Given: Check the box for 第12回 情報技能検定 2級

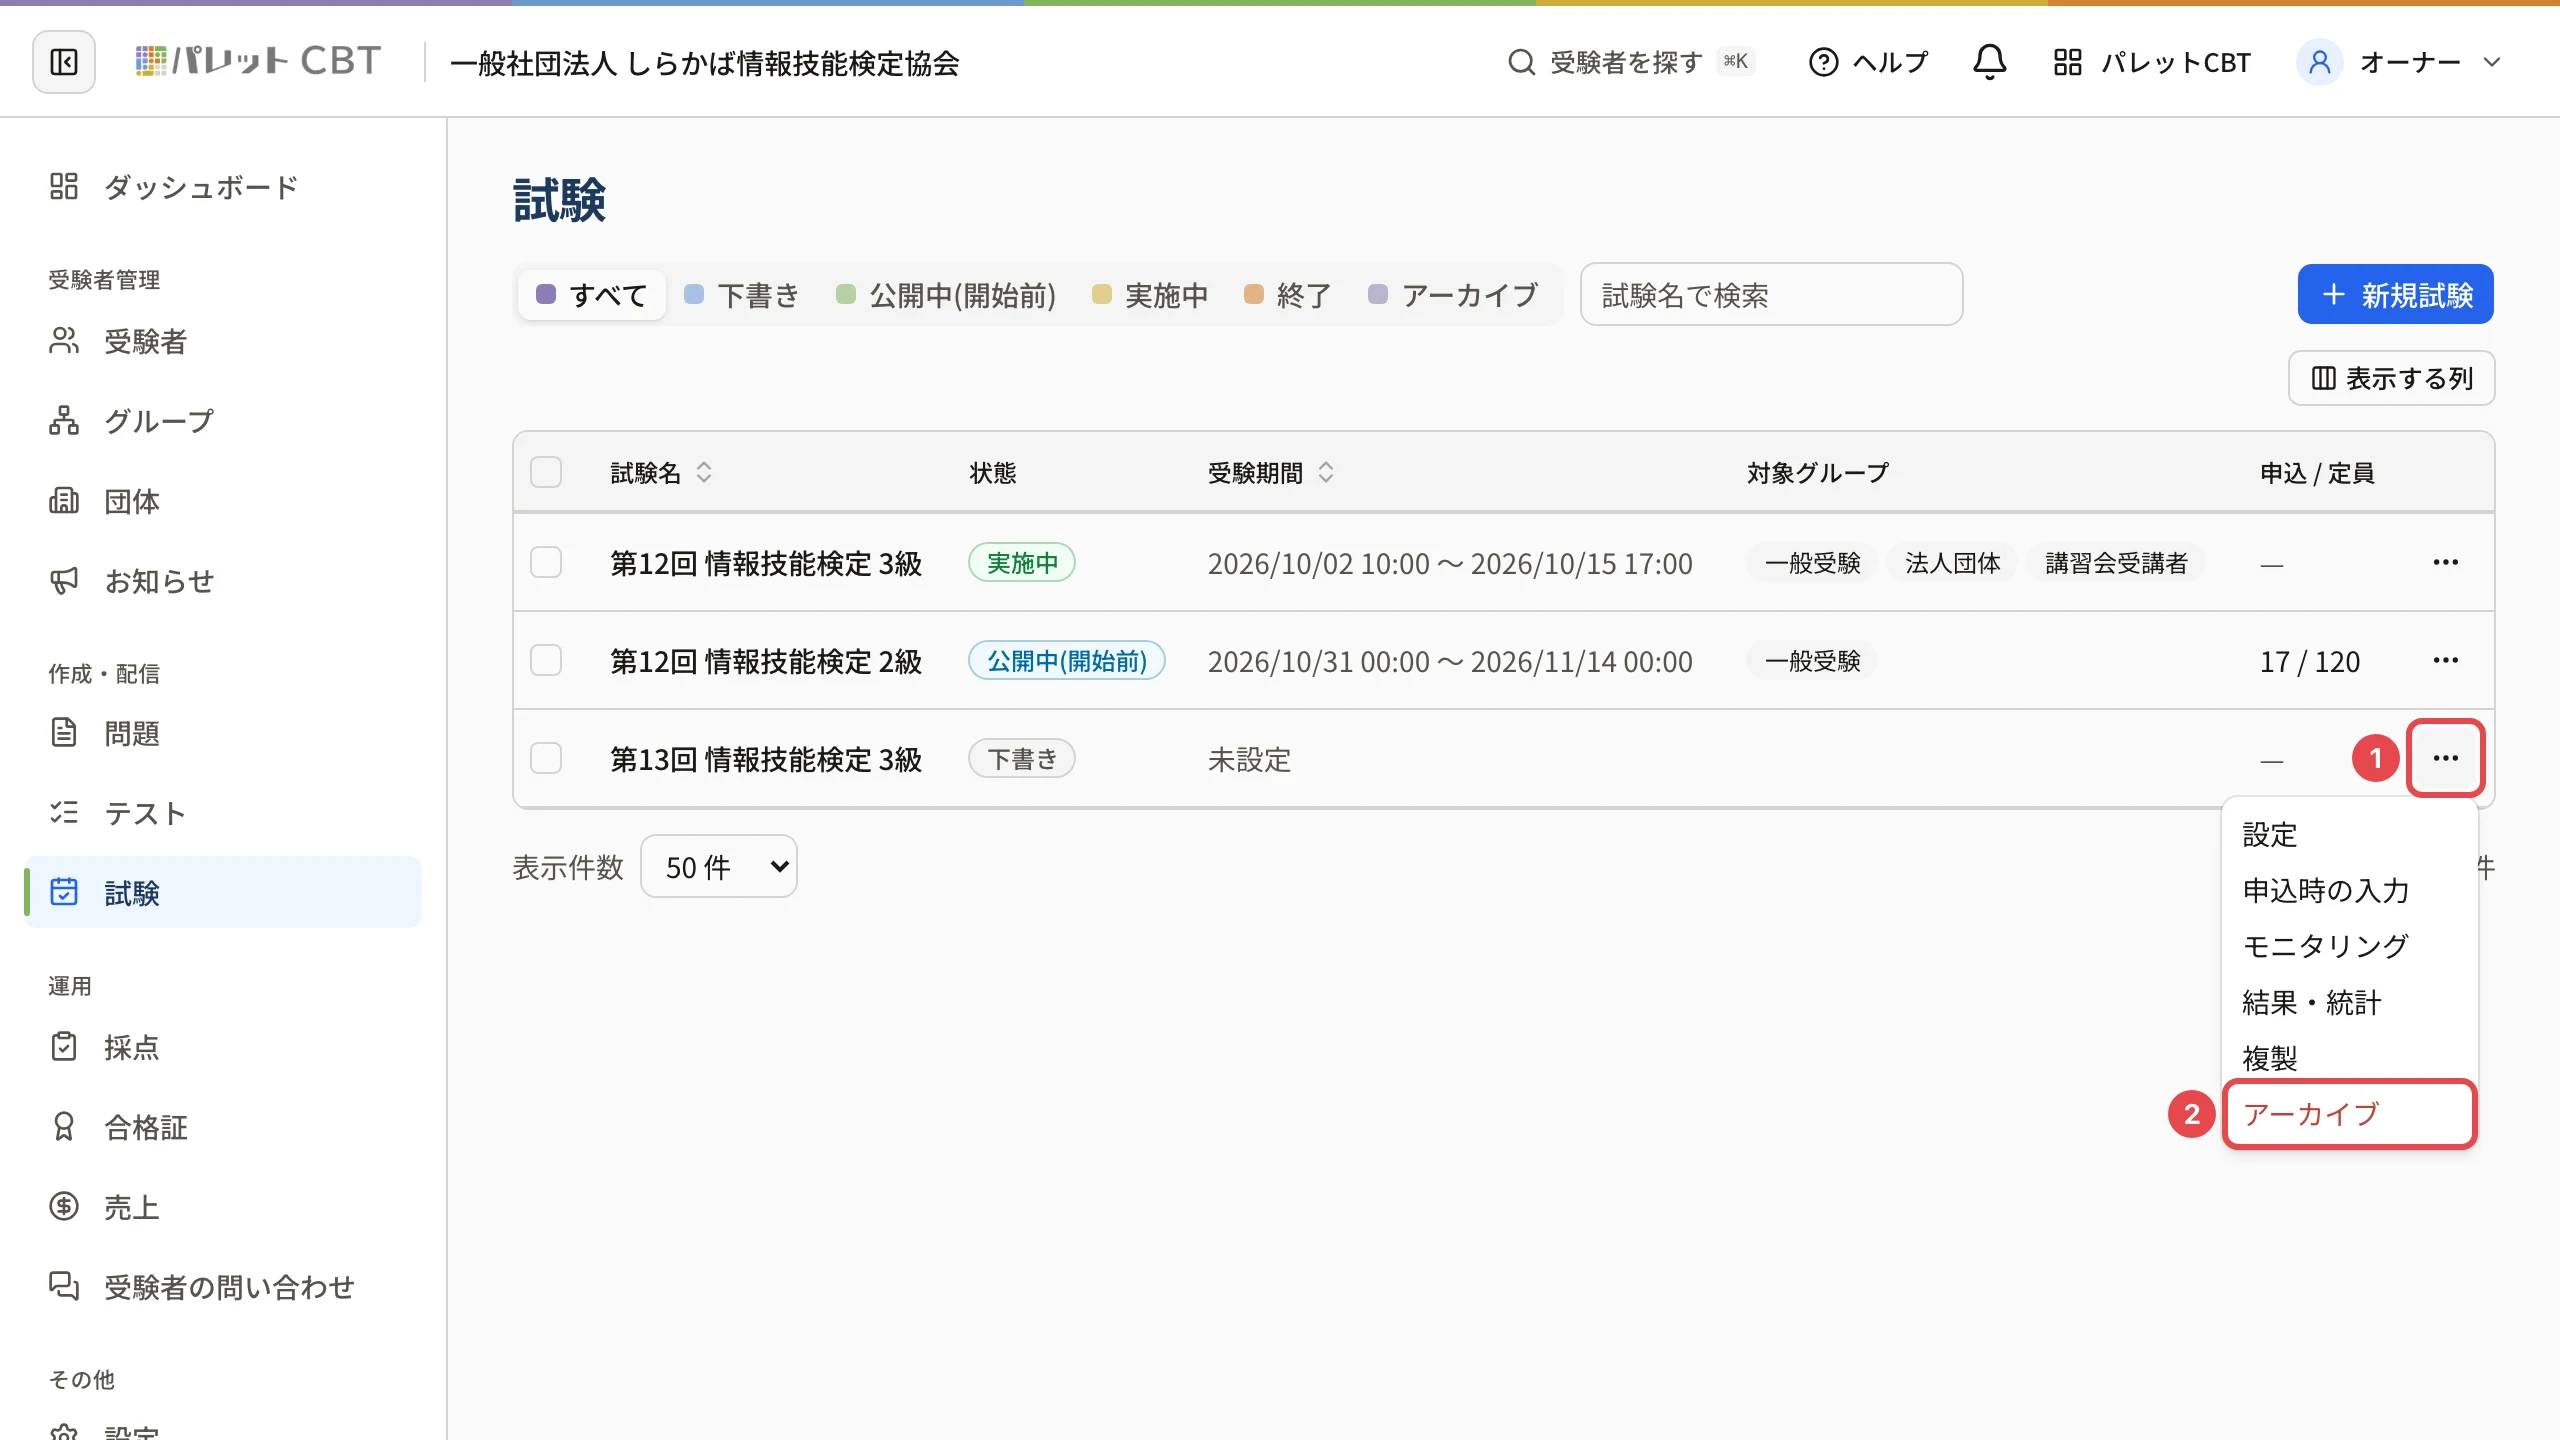Looking at the screenshot, I should tap(546, 661).
